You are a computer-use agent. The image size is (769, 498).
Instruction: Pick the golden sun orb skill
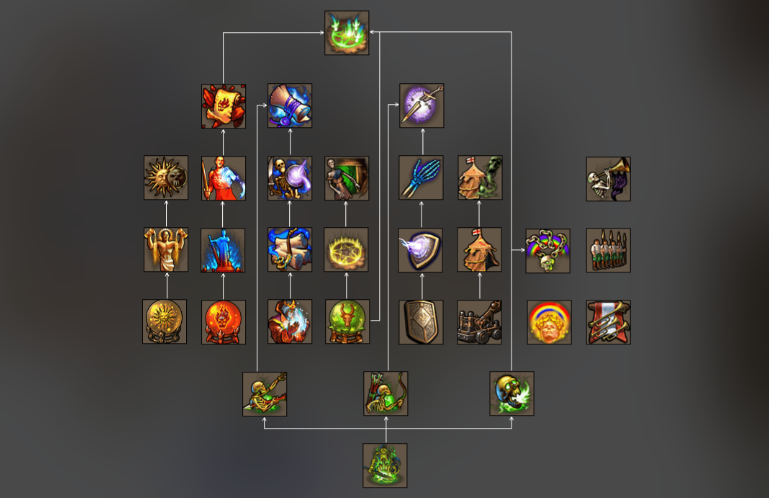pyautogui.click(x=165, y=321)
